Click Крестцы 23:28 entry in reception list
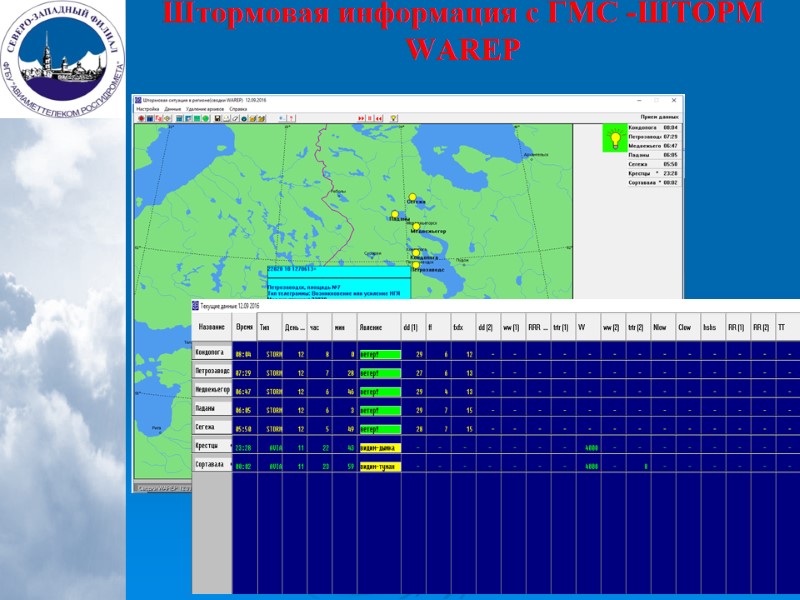800x600 pixels. [x=653, y=173]
